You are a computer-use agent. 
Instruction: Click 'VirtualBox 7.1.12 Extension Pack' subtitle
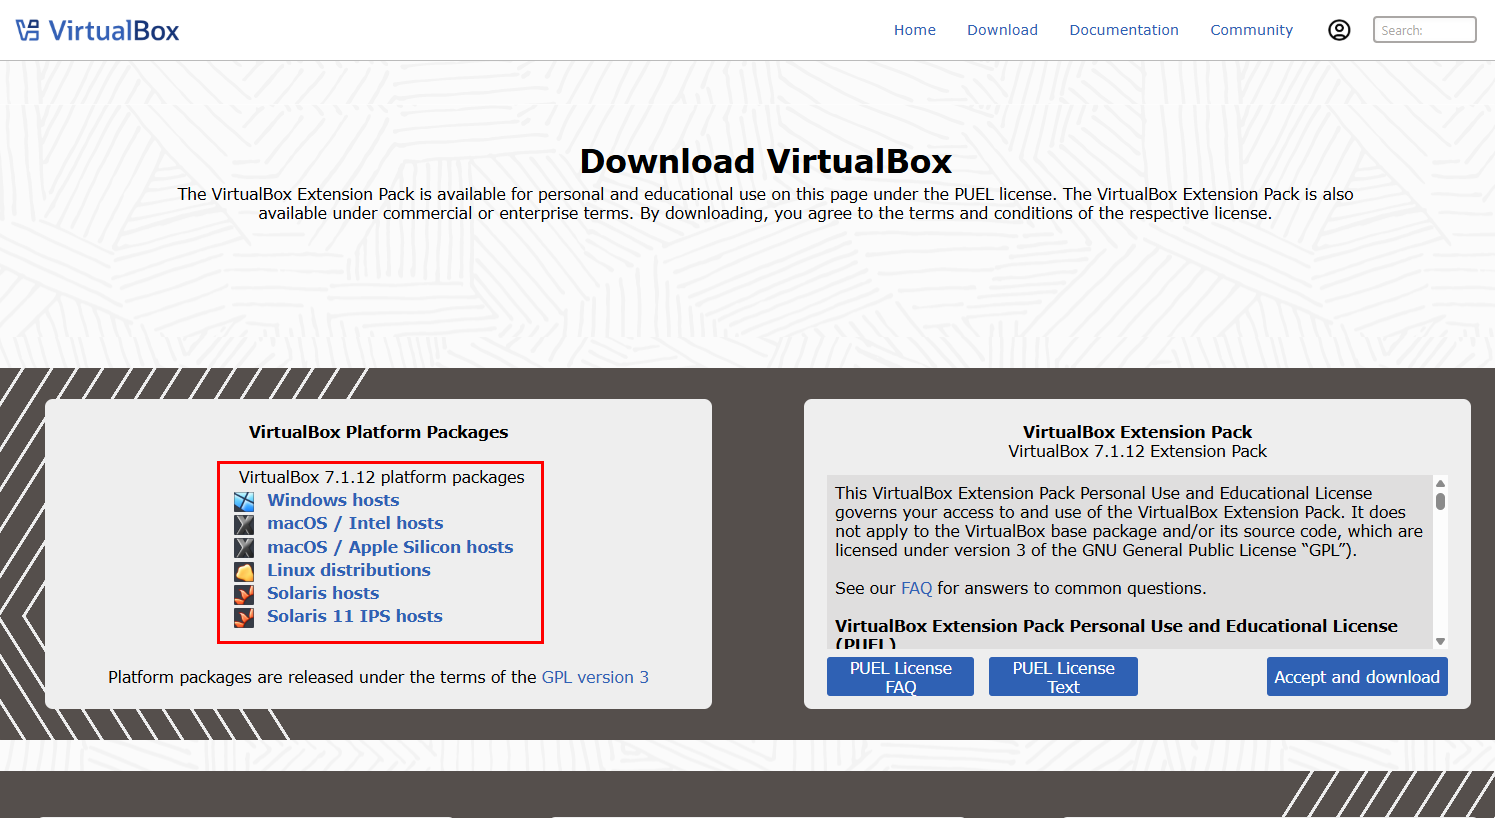(1137, 451)
